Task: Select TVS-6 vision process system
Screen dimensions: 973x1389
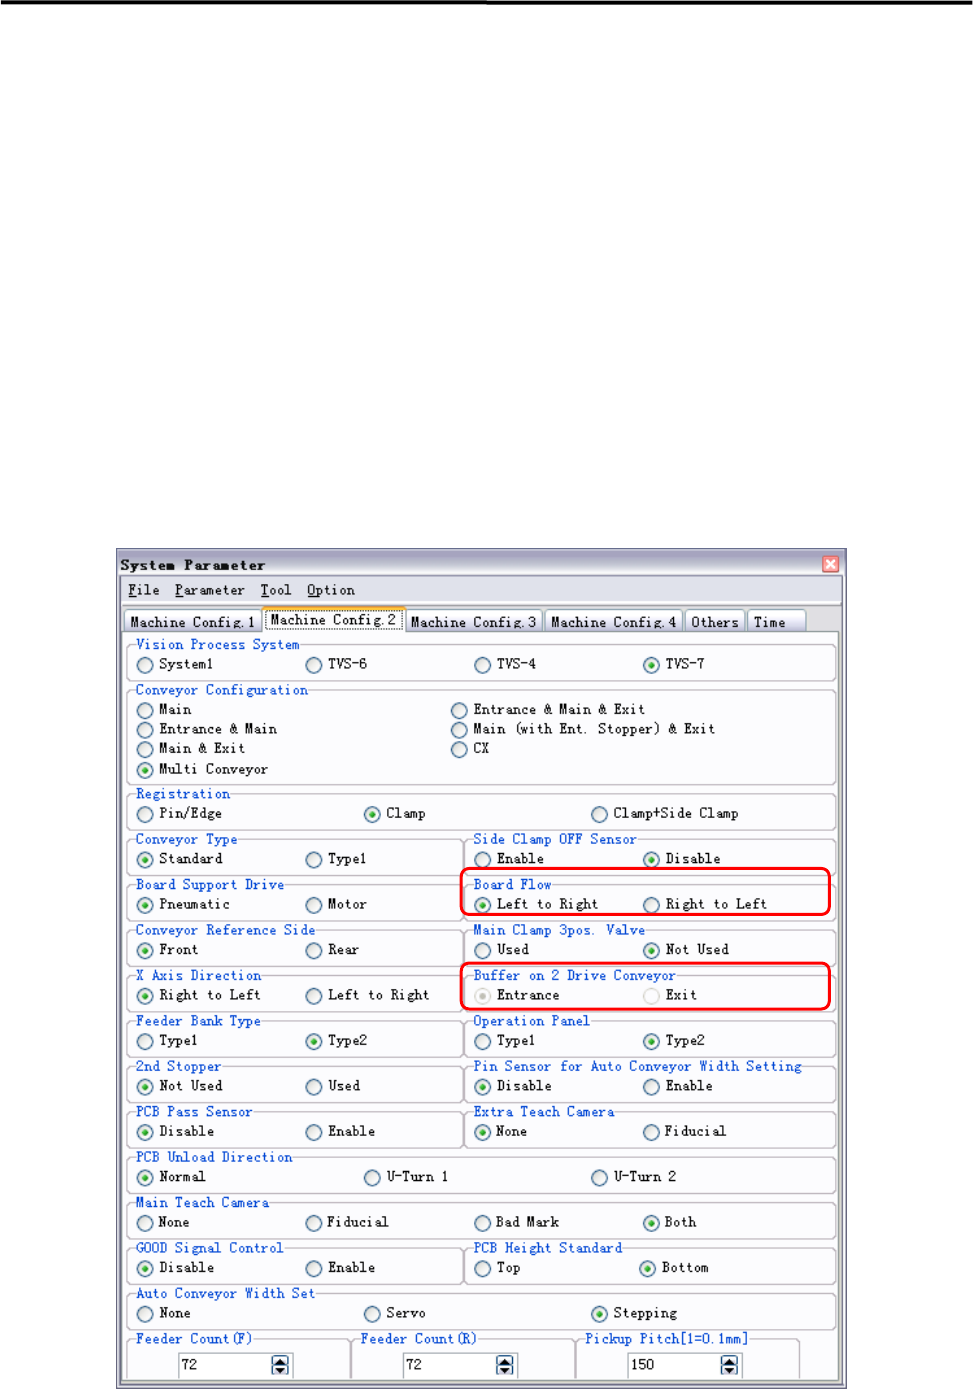Action: pyautogui.click(x=314, y=665)
